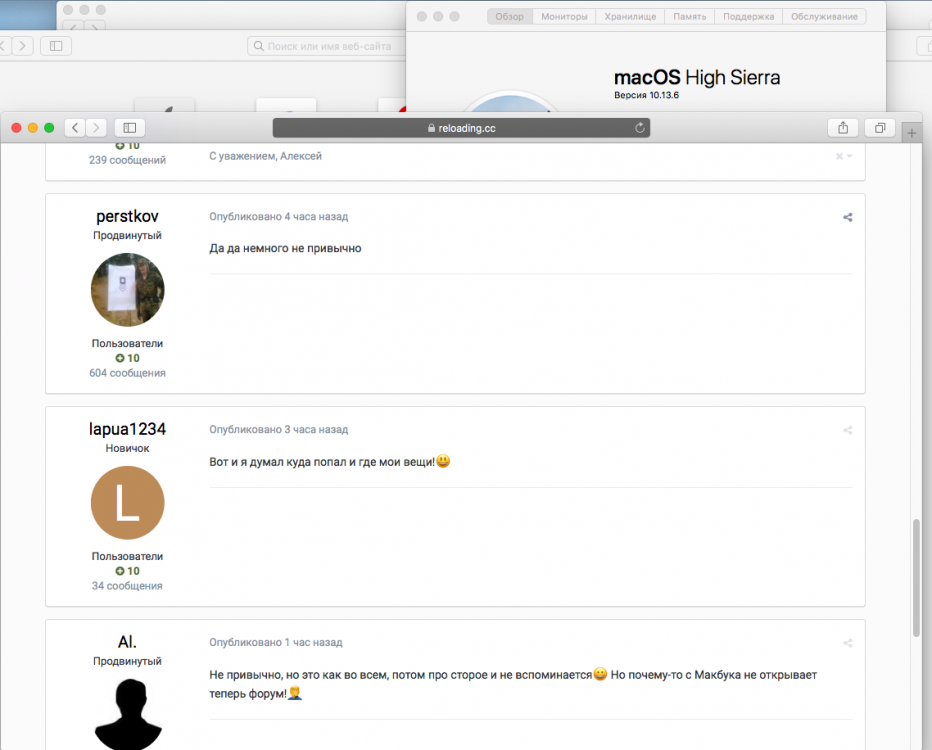Open a new tab with the plus icon

click(x=911, y=131)
